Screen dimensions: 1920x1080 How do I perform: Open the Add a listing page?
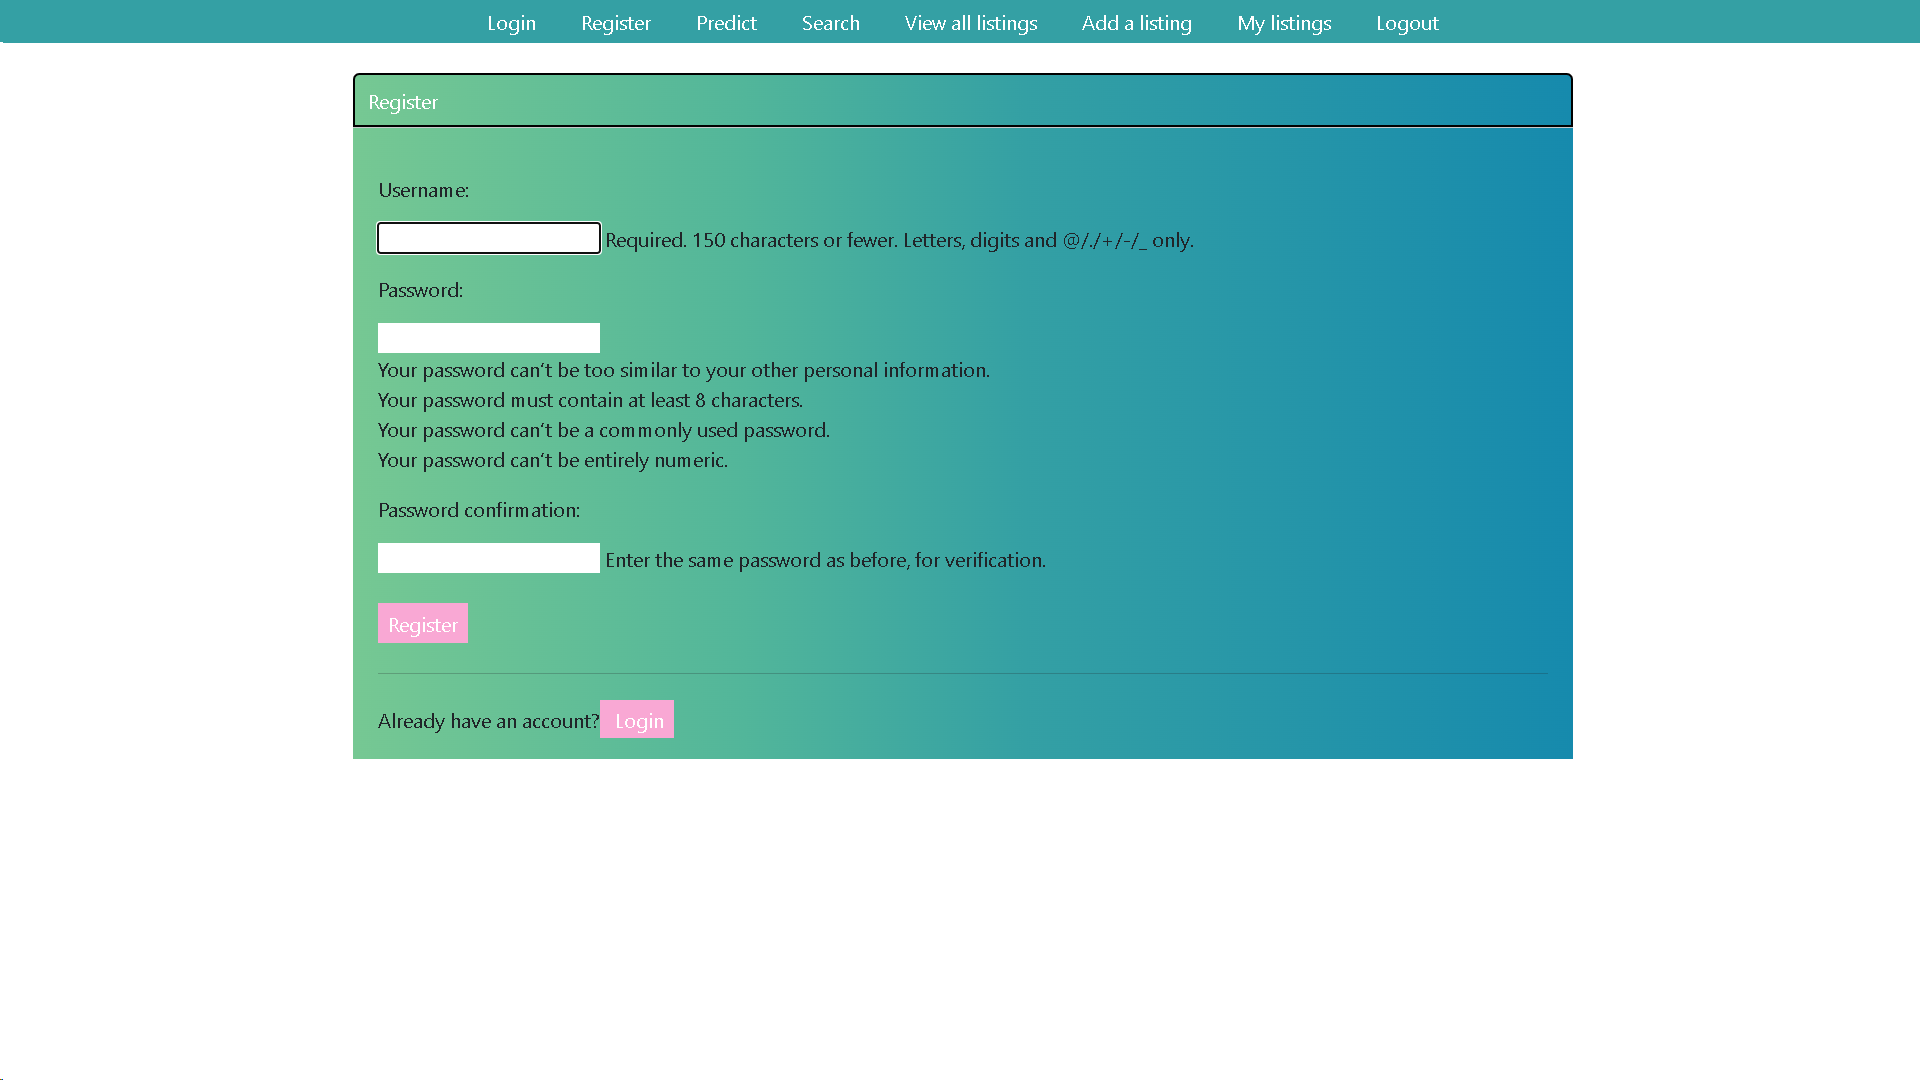[1136, 23]
